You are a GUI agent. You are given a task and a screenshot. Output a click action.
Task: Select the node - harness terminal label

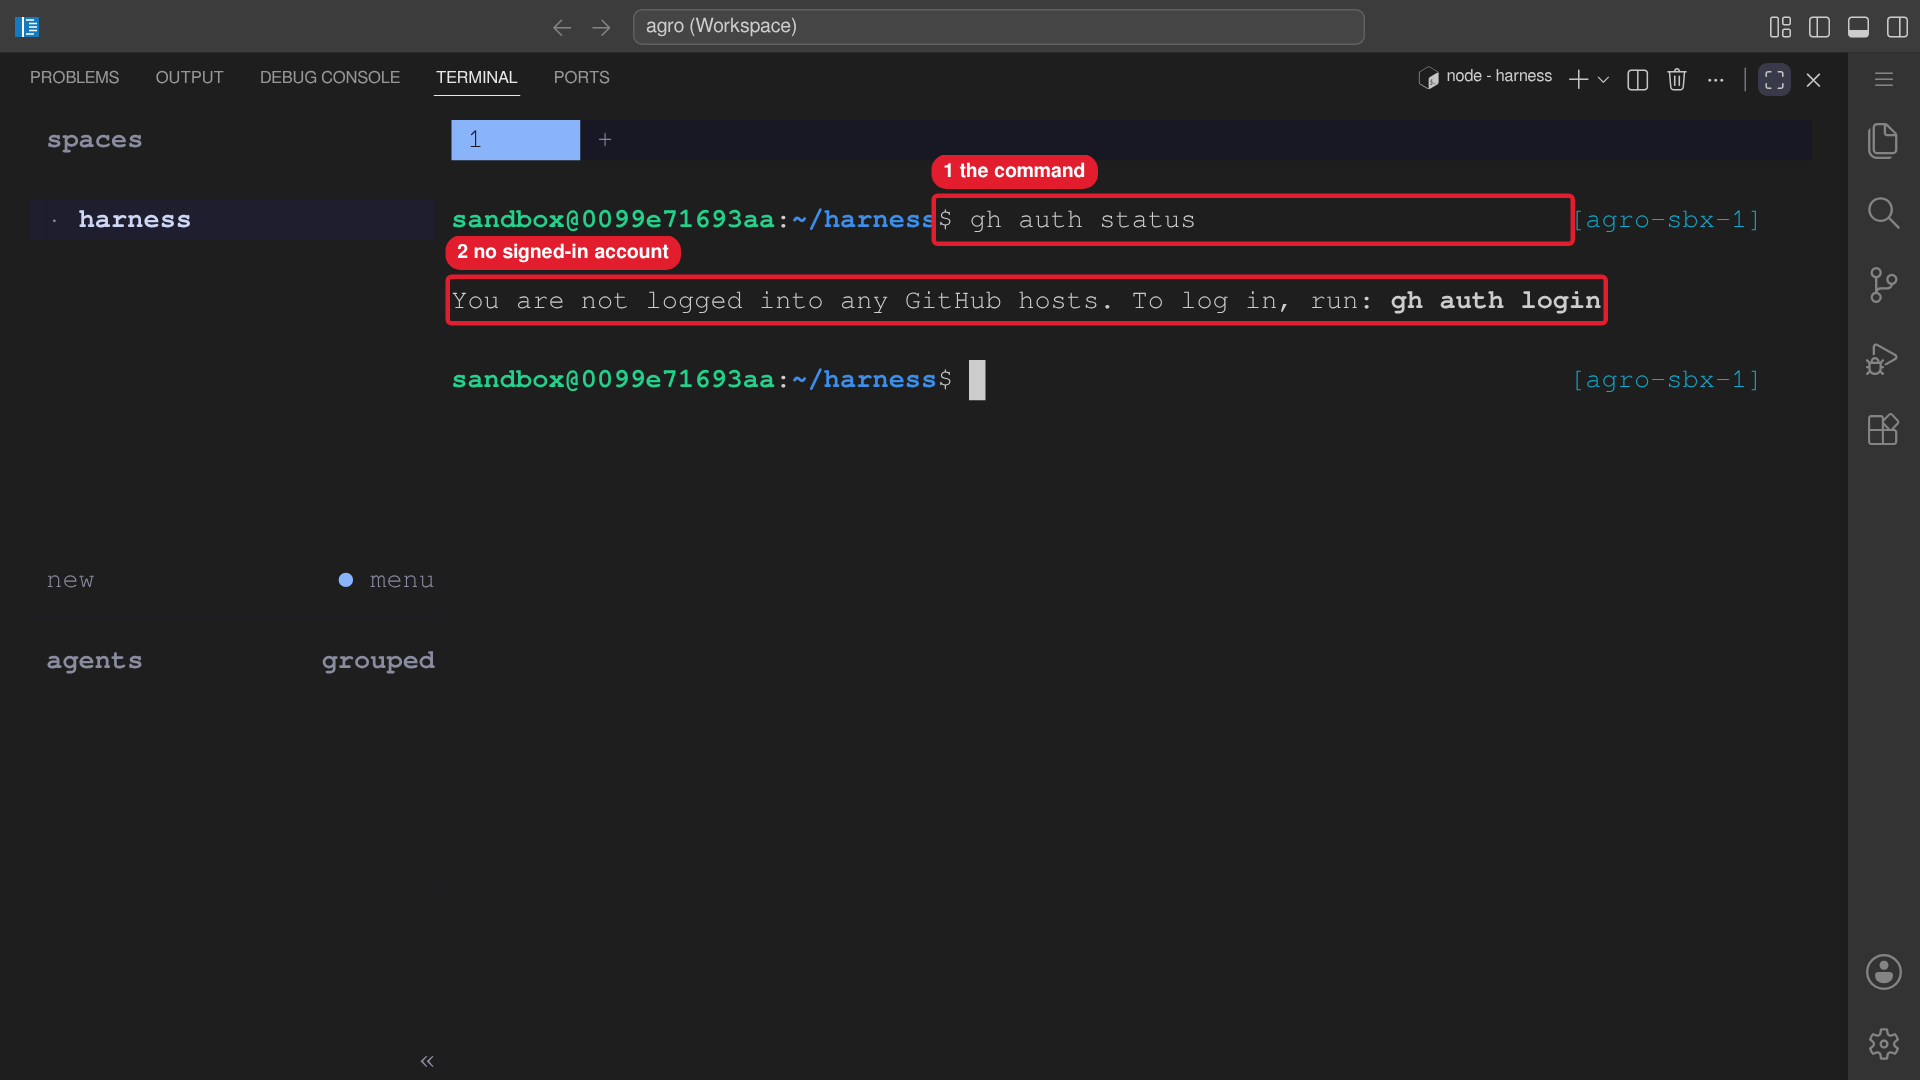click(x=1485, y=77)
